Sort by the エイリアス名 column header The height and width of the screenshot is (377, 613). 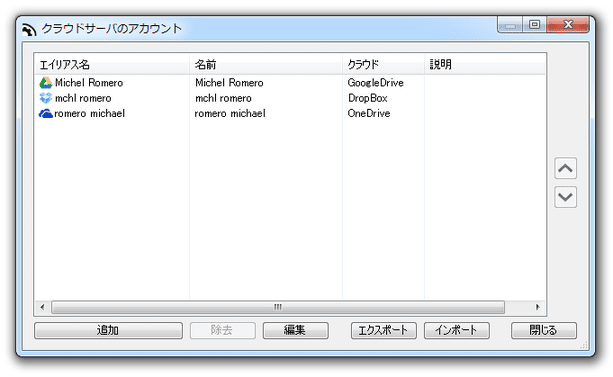pos(112,65)
